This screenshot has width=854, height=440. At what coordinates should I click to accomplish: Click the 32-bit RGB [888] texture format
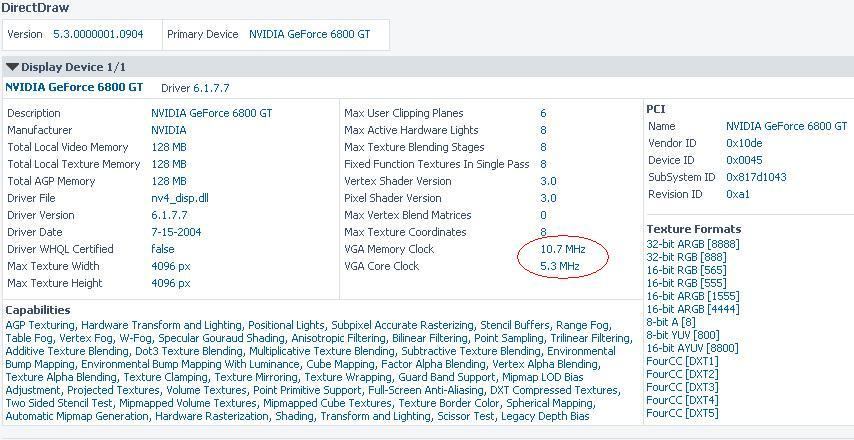tap(686, 257)
